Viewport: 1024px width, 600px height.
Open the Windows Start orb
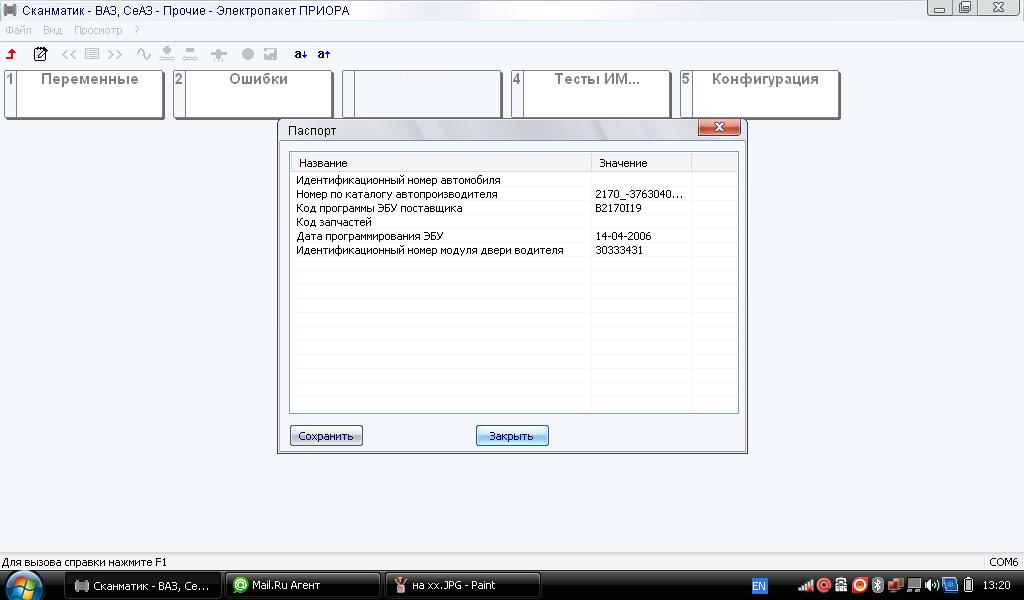(24, 586)
